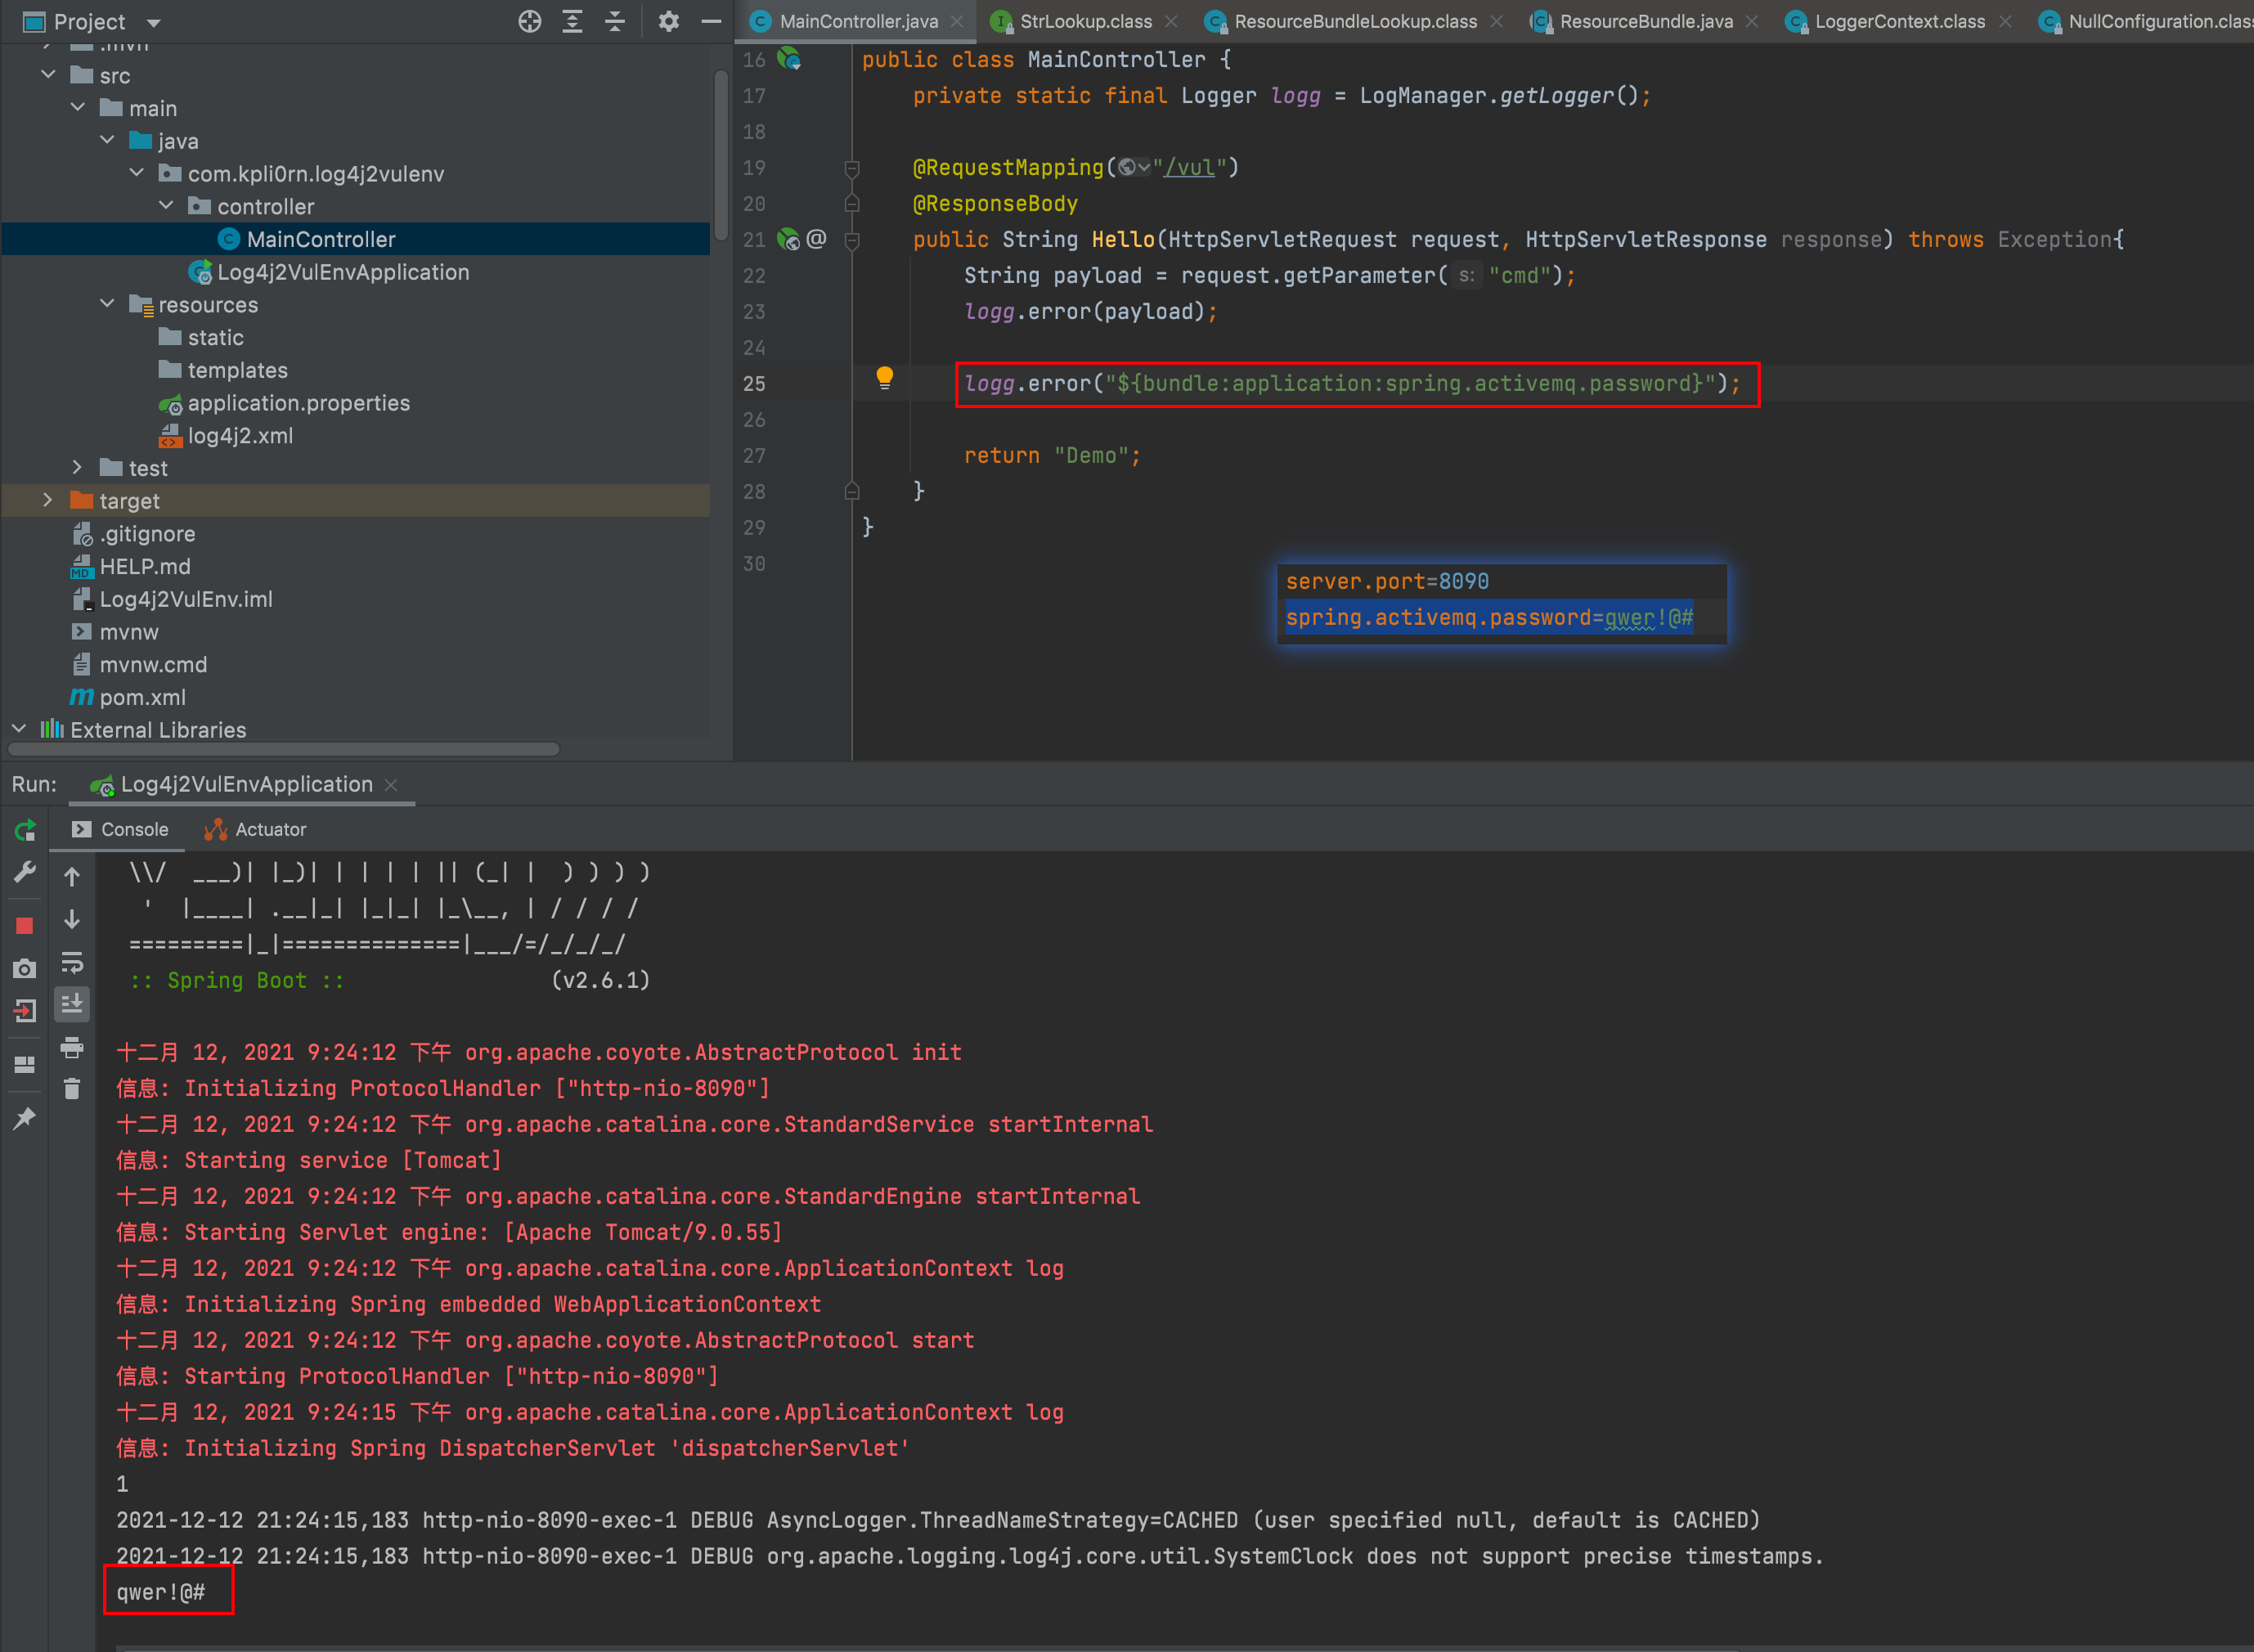Expand the test folder
The width and height of the screenshot is (2254, 1652).
(77, 467)
